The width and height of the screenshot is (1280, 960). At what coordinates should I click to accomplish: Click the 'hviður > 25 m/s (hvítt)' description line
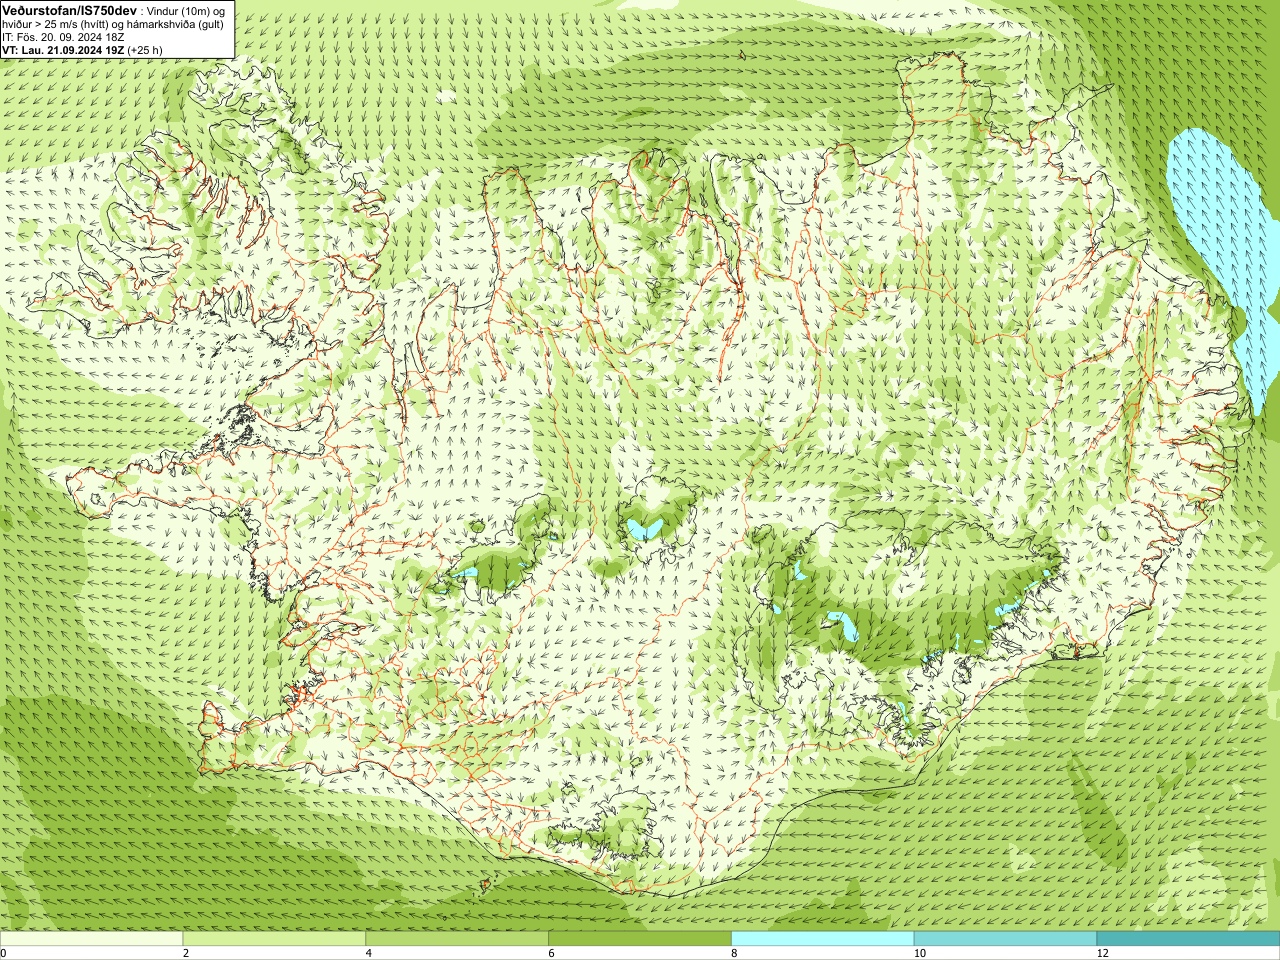pyautogui.click(x=112, y=24)
